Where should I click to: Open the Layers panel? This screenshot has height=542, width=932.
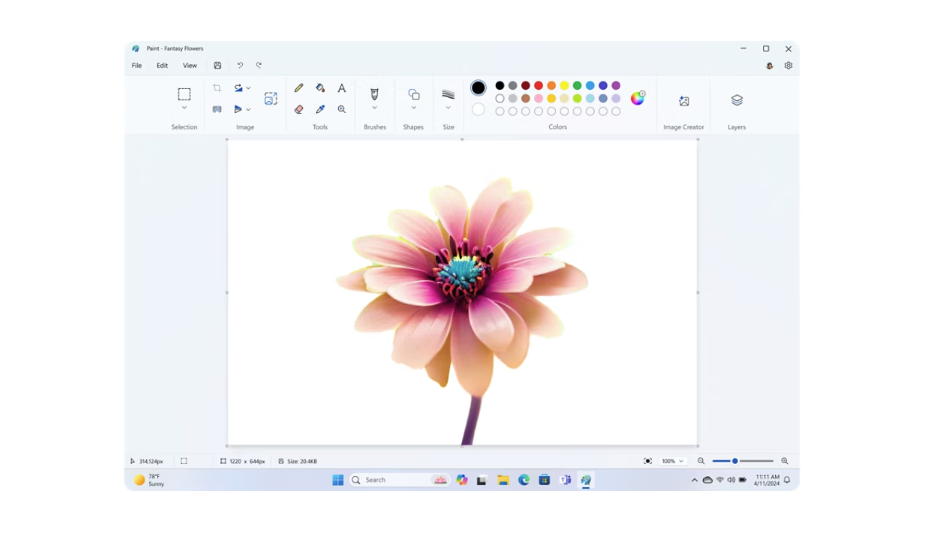point(737,101)
